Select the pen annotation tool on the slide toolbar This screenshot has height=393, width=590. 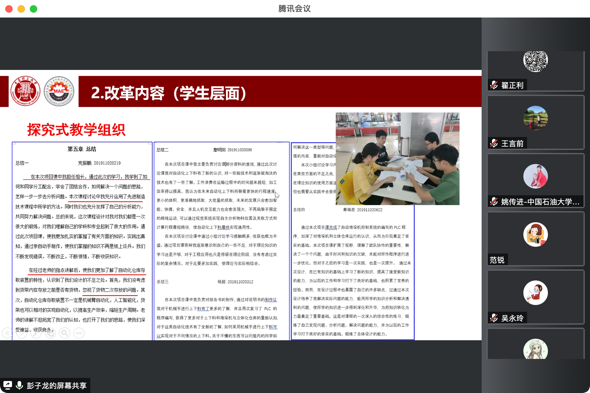pos(36,333)
